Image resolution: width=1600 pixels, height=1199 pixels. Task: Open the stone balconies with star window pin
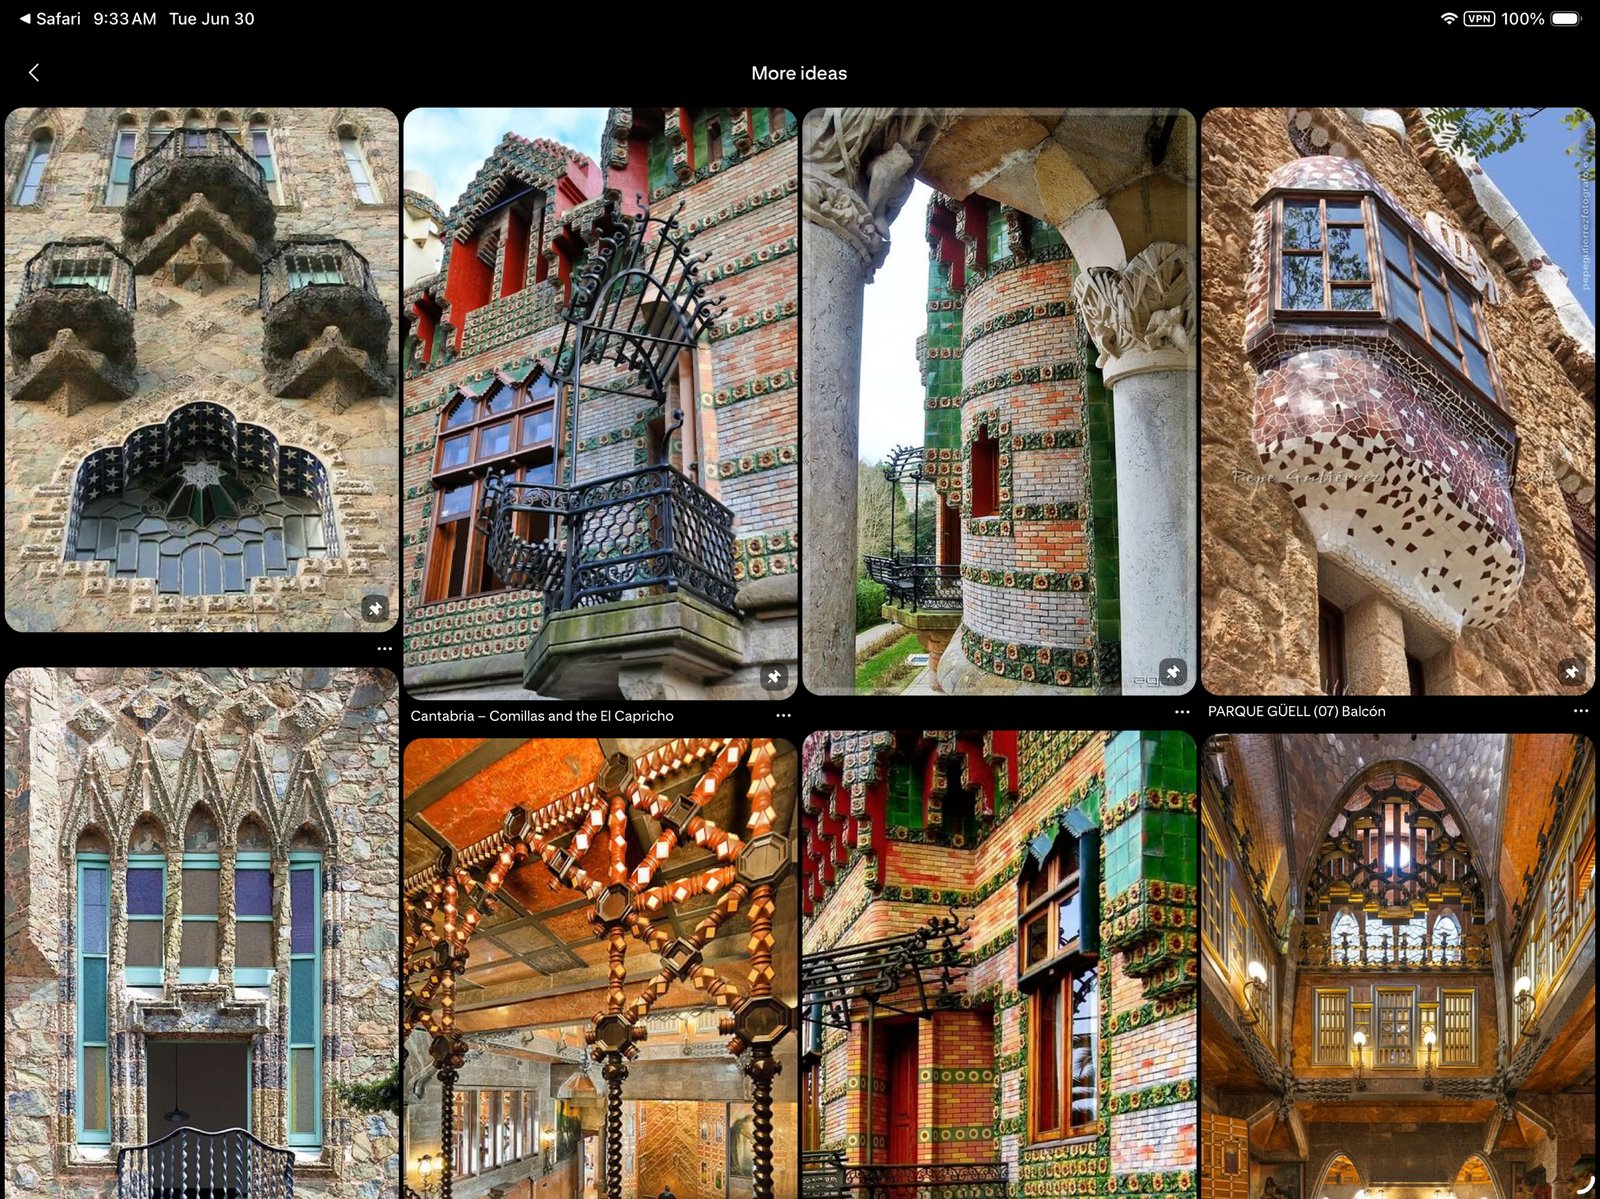coord(202,370)
